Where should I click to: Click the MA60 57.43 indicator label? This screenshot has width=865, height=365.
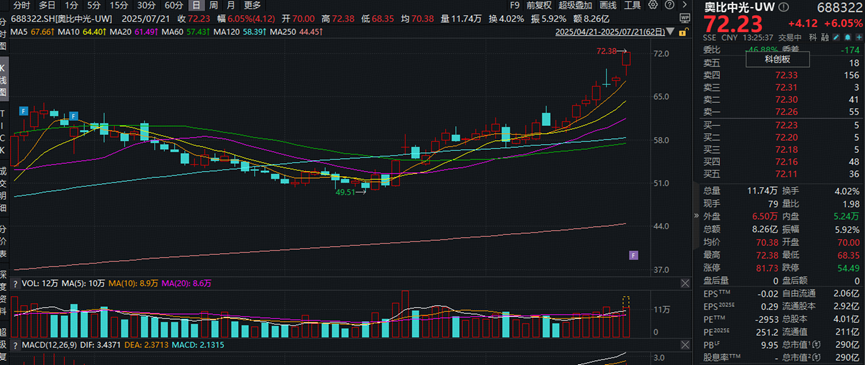point(185,32)
